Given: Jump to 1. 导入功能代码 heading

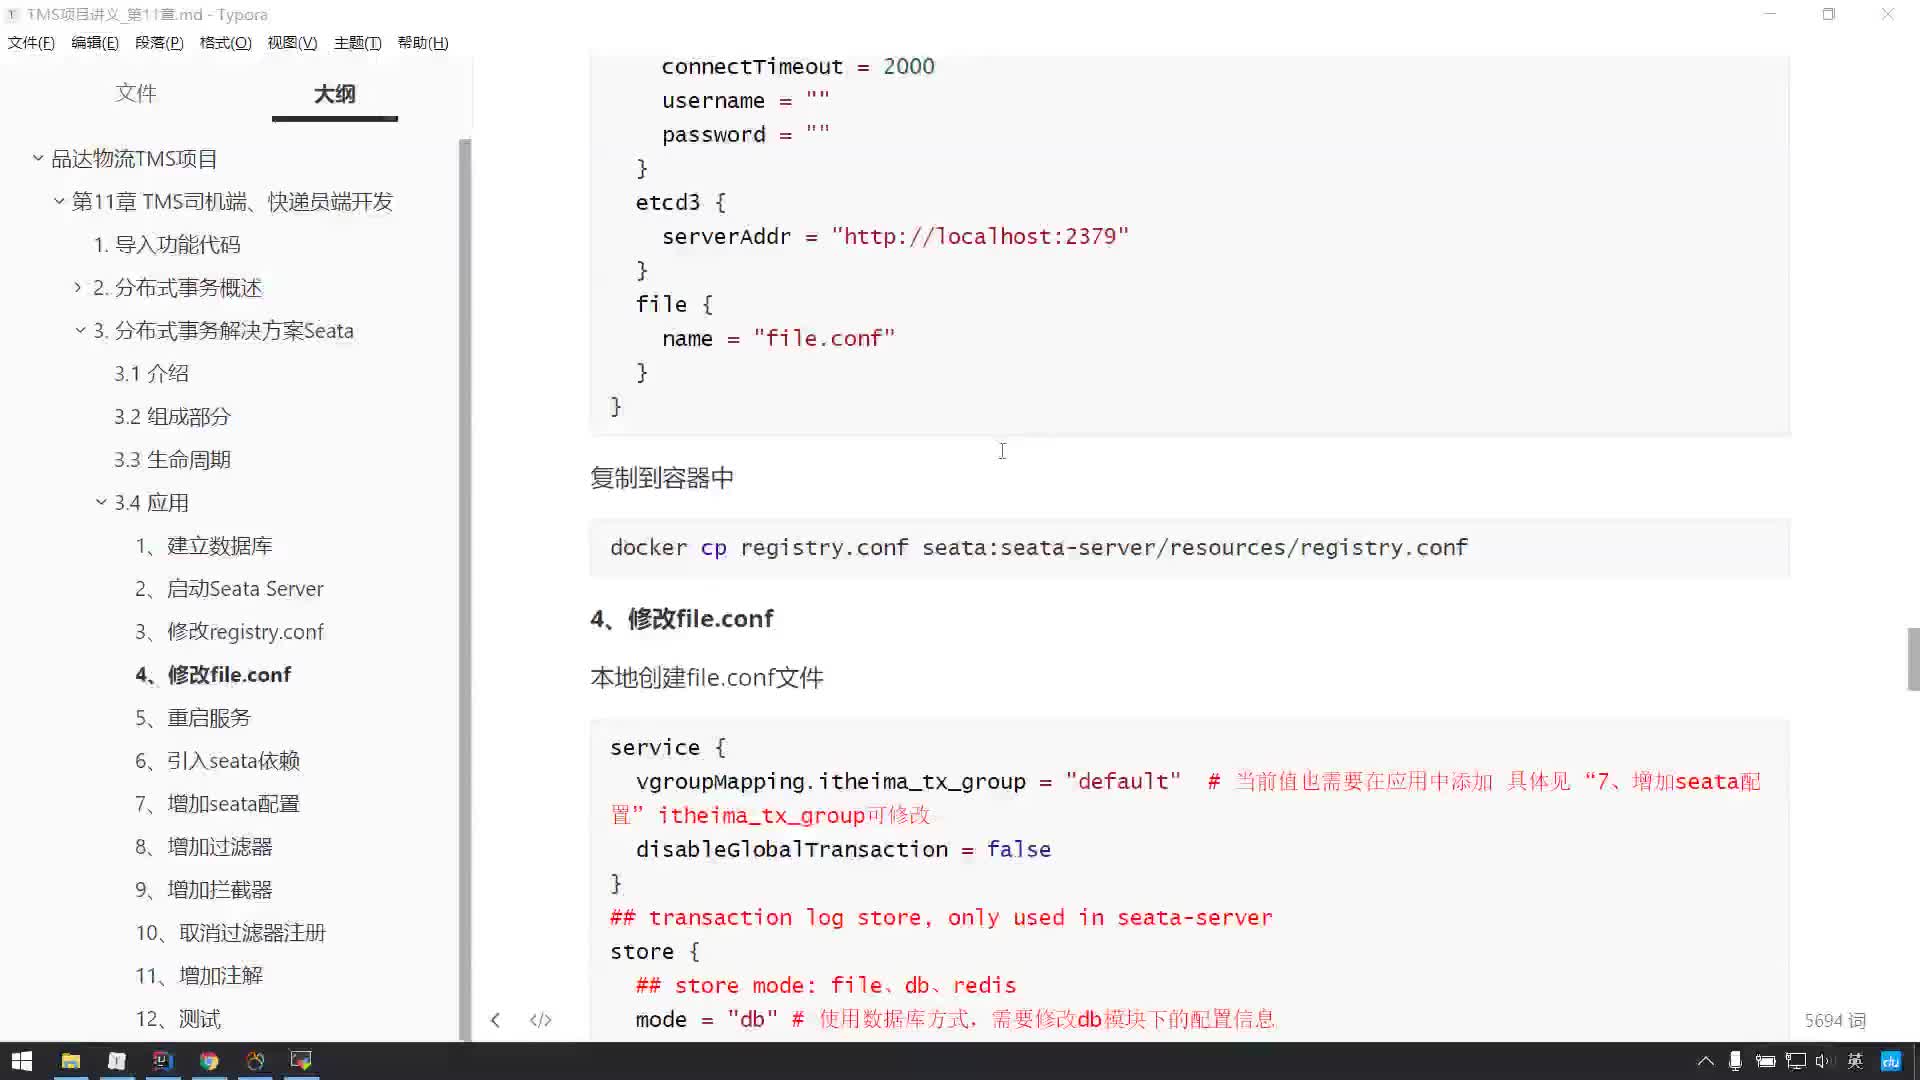Looking at the screenshot, I should coord(167,245).
